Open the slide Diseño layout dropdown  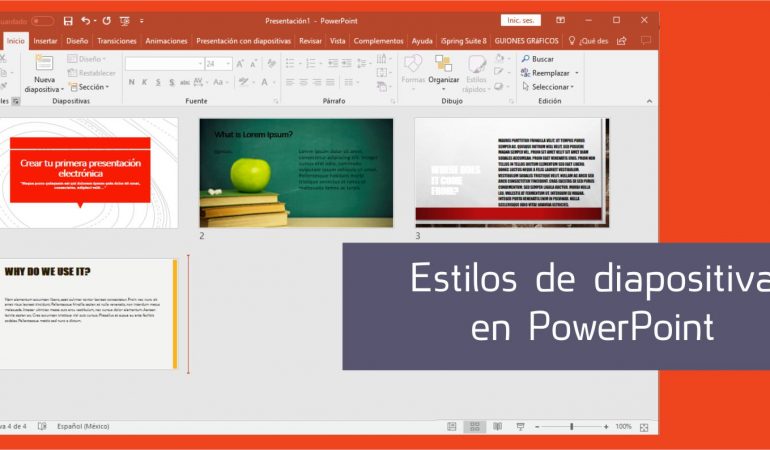click(x=87, y=59)
